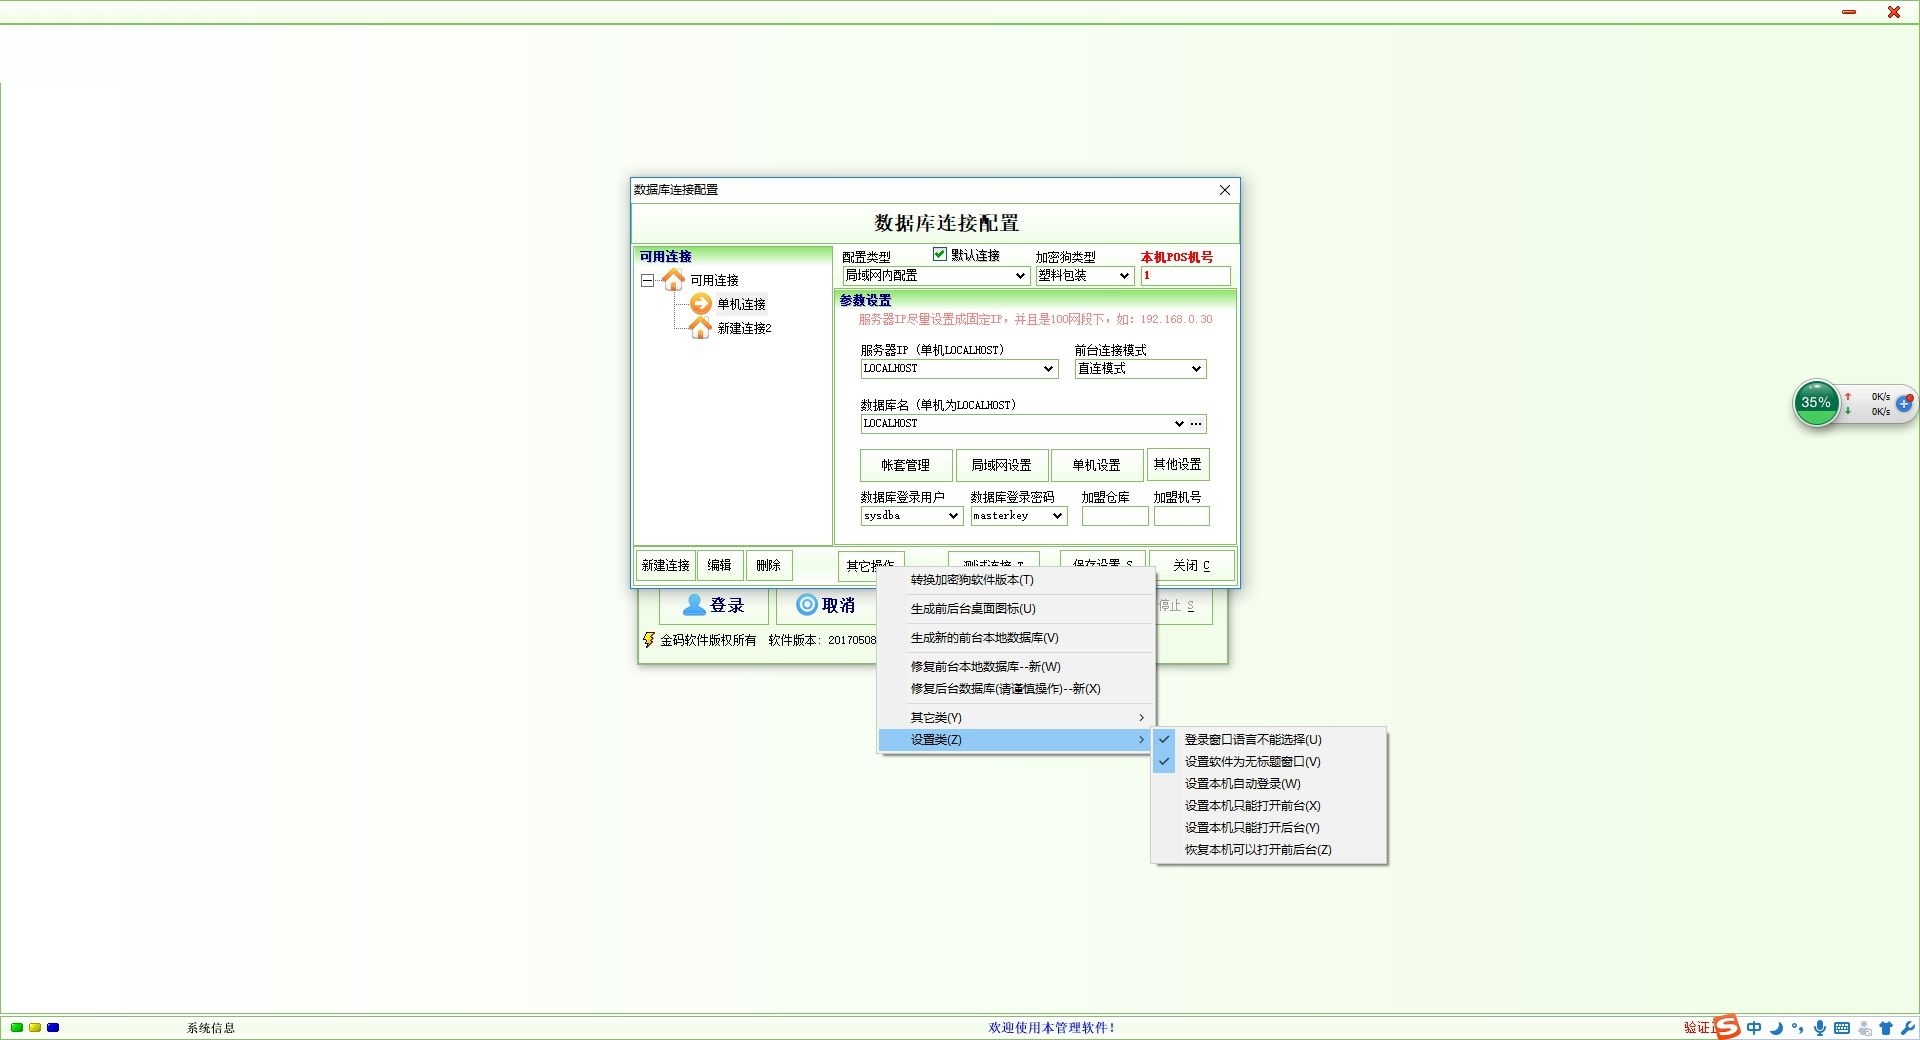Image resolution: width=1920 pixels, height=1040 pixels.
Task: Toggle Sogou punctuation mode icon
Action: [x=1798, y=1027]
